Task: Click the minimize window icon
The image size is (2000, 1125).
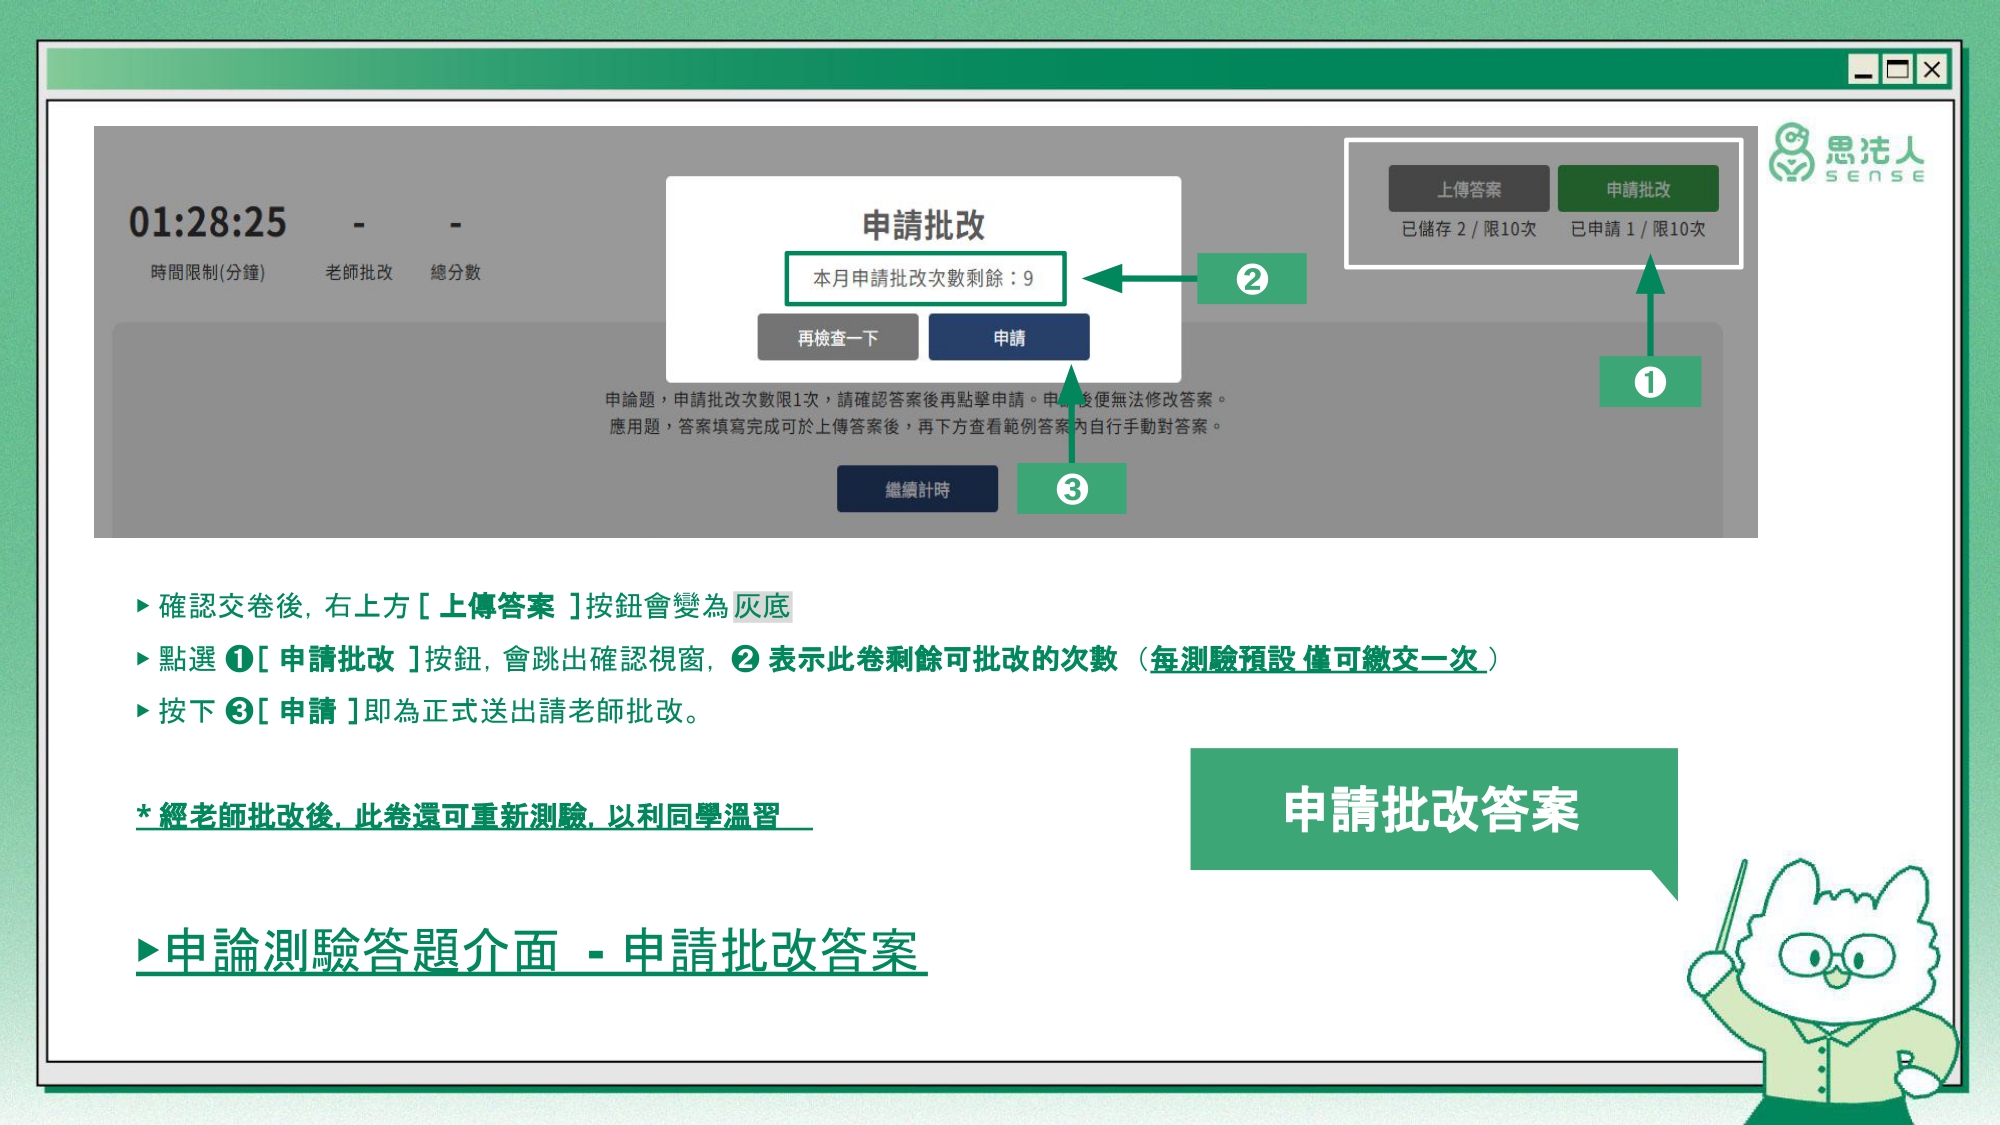Action: coord(1862,70)
